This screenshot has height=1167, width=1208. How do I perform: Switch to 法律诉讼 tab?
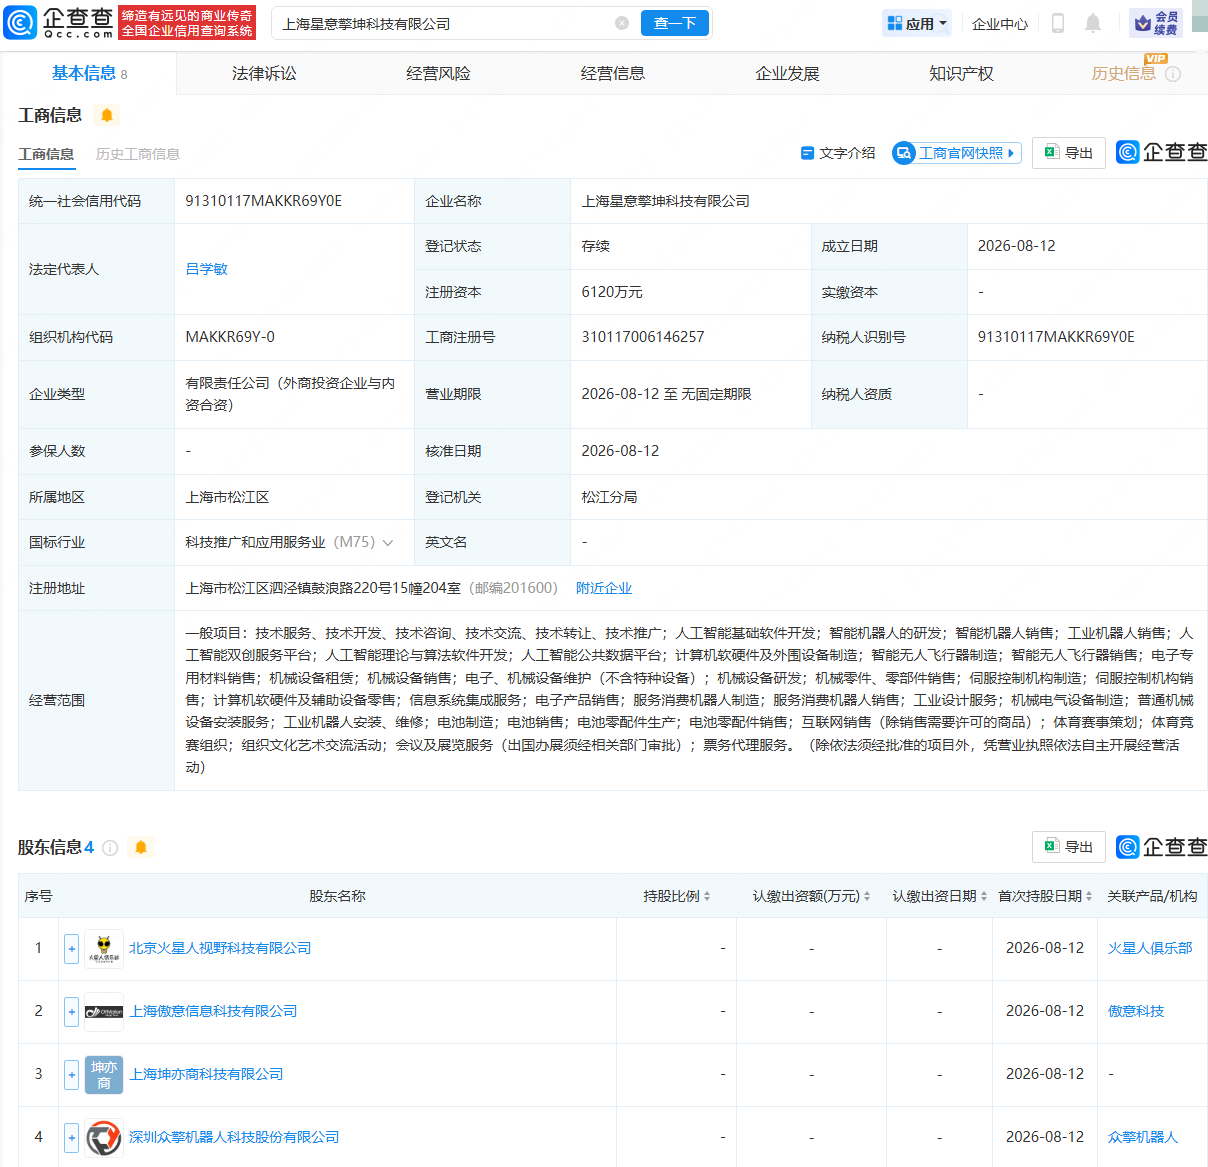click(x=264, y=74)
